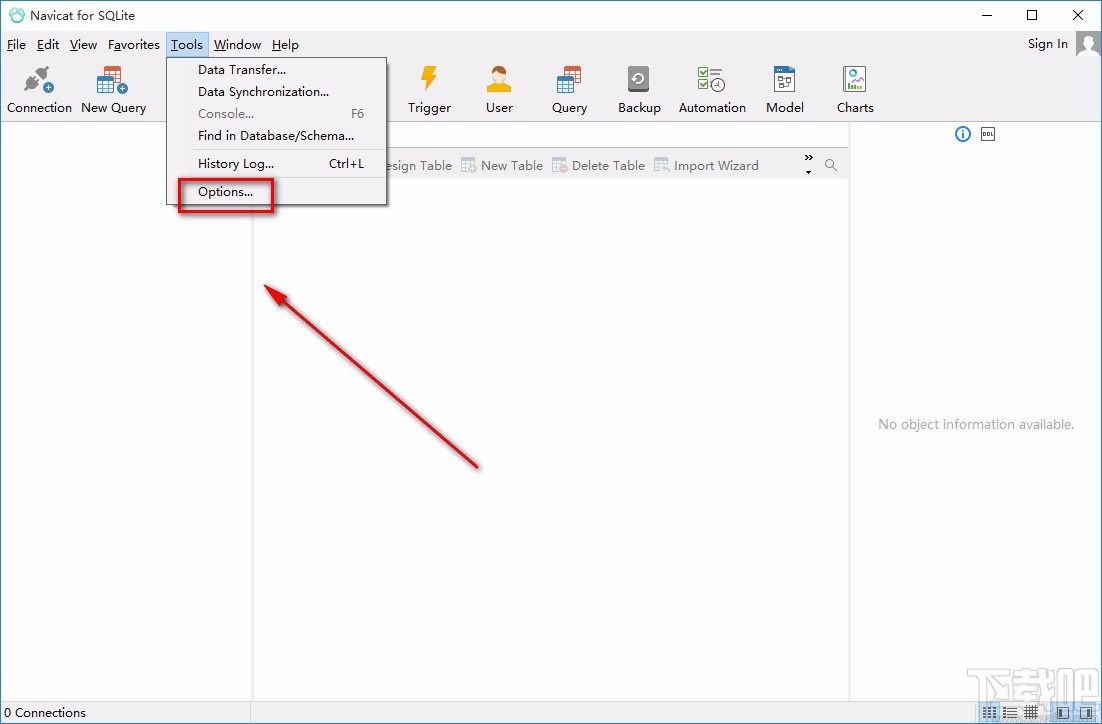Viewport: 1102px width, 724px height.
Task: Click the user avatar beside Sign In
Action: pyautogui.click(x=1088, y=45)
